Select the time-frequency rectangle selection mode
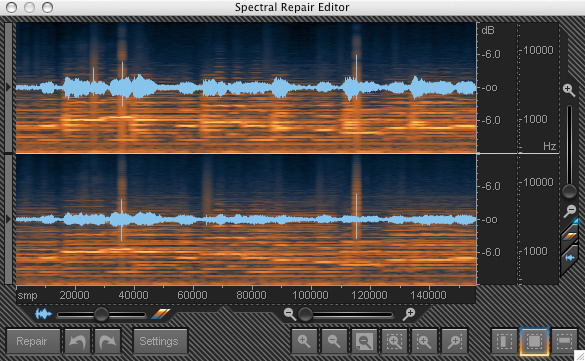This screenshot has height=361, width=585. pyautogui.click(x=534, y=341)
